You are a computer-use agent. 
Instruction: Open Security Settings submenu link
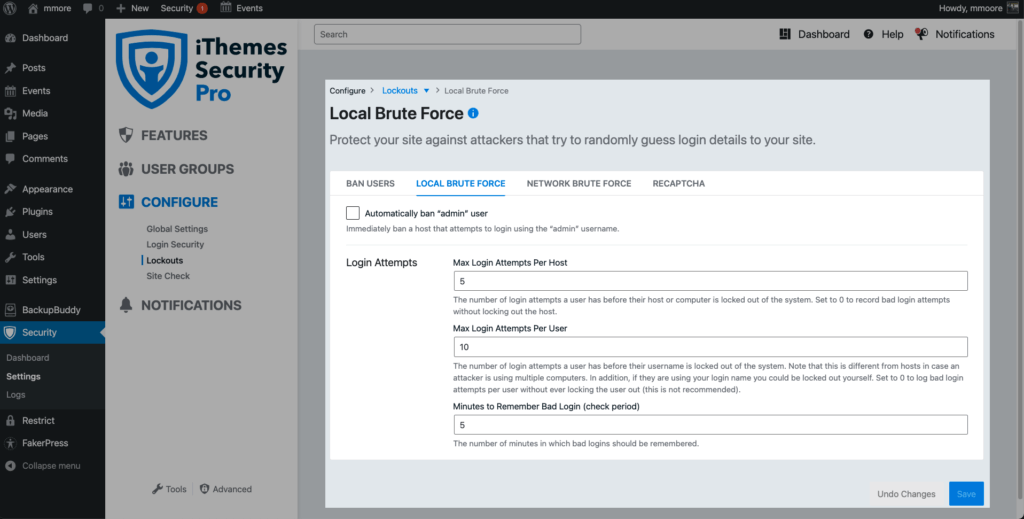(24, 377)
